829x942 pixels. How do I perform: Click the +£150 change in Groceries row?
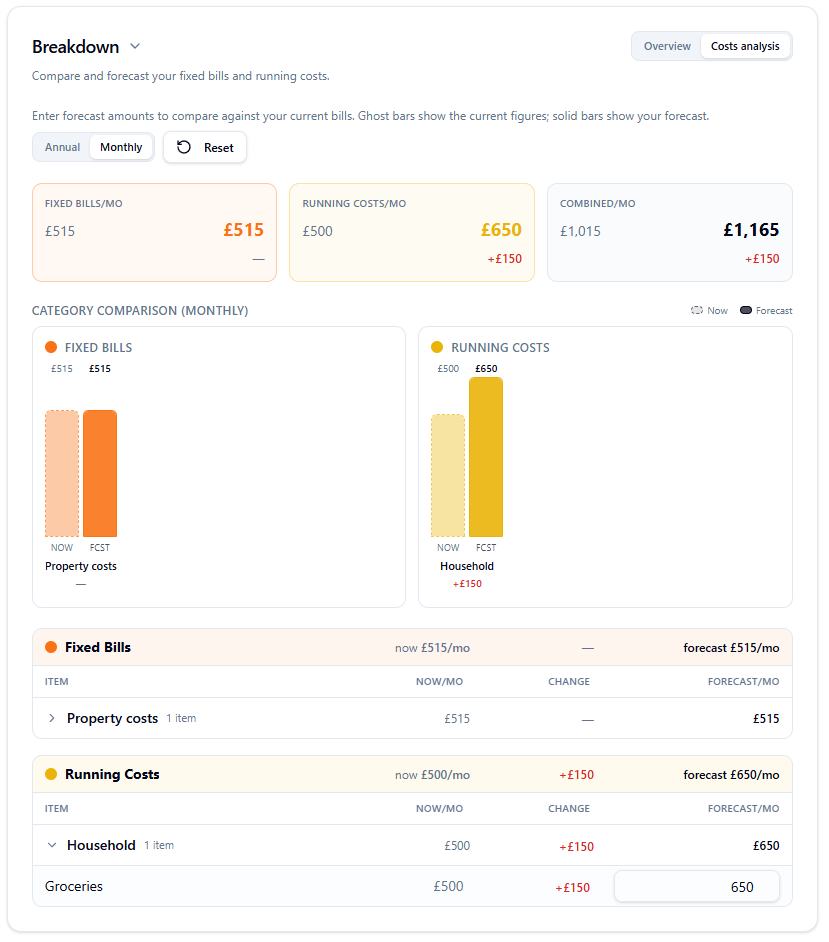coord(572,887)
